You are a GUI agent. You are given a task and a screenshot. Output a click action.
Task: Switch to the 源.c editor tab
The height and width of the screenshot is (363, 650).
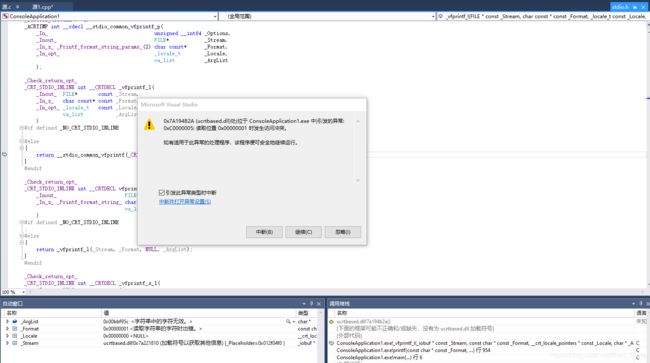pyautogui.click(x=7, y=7)
